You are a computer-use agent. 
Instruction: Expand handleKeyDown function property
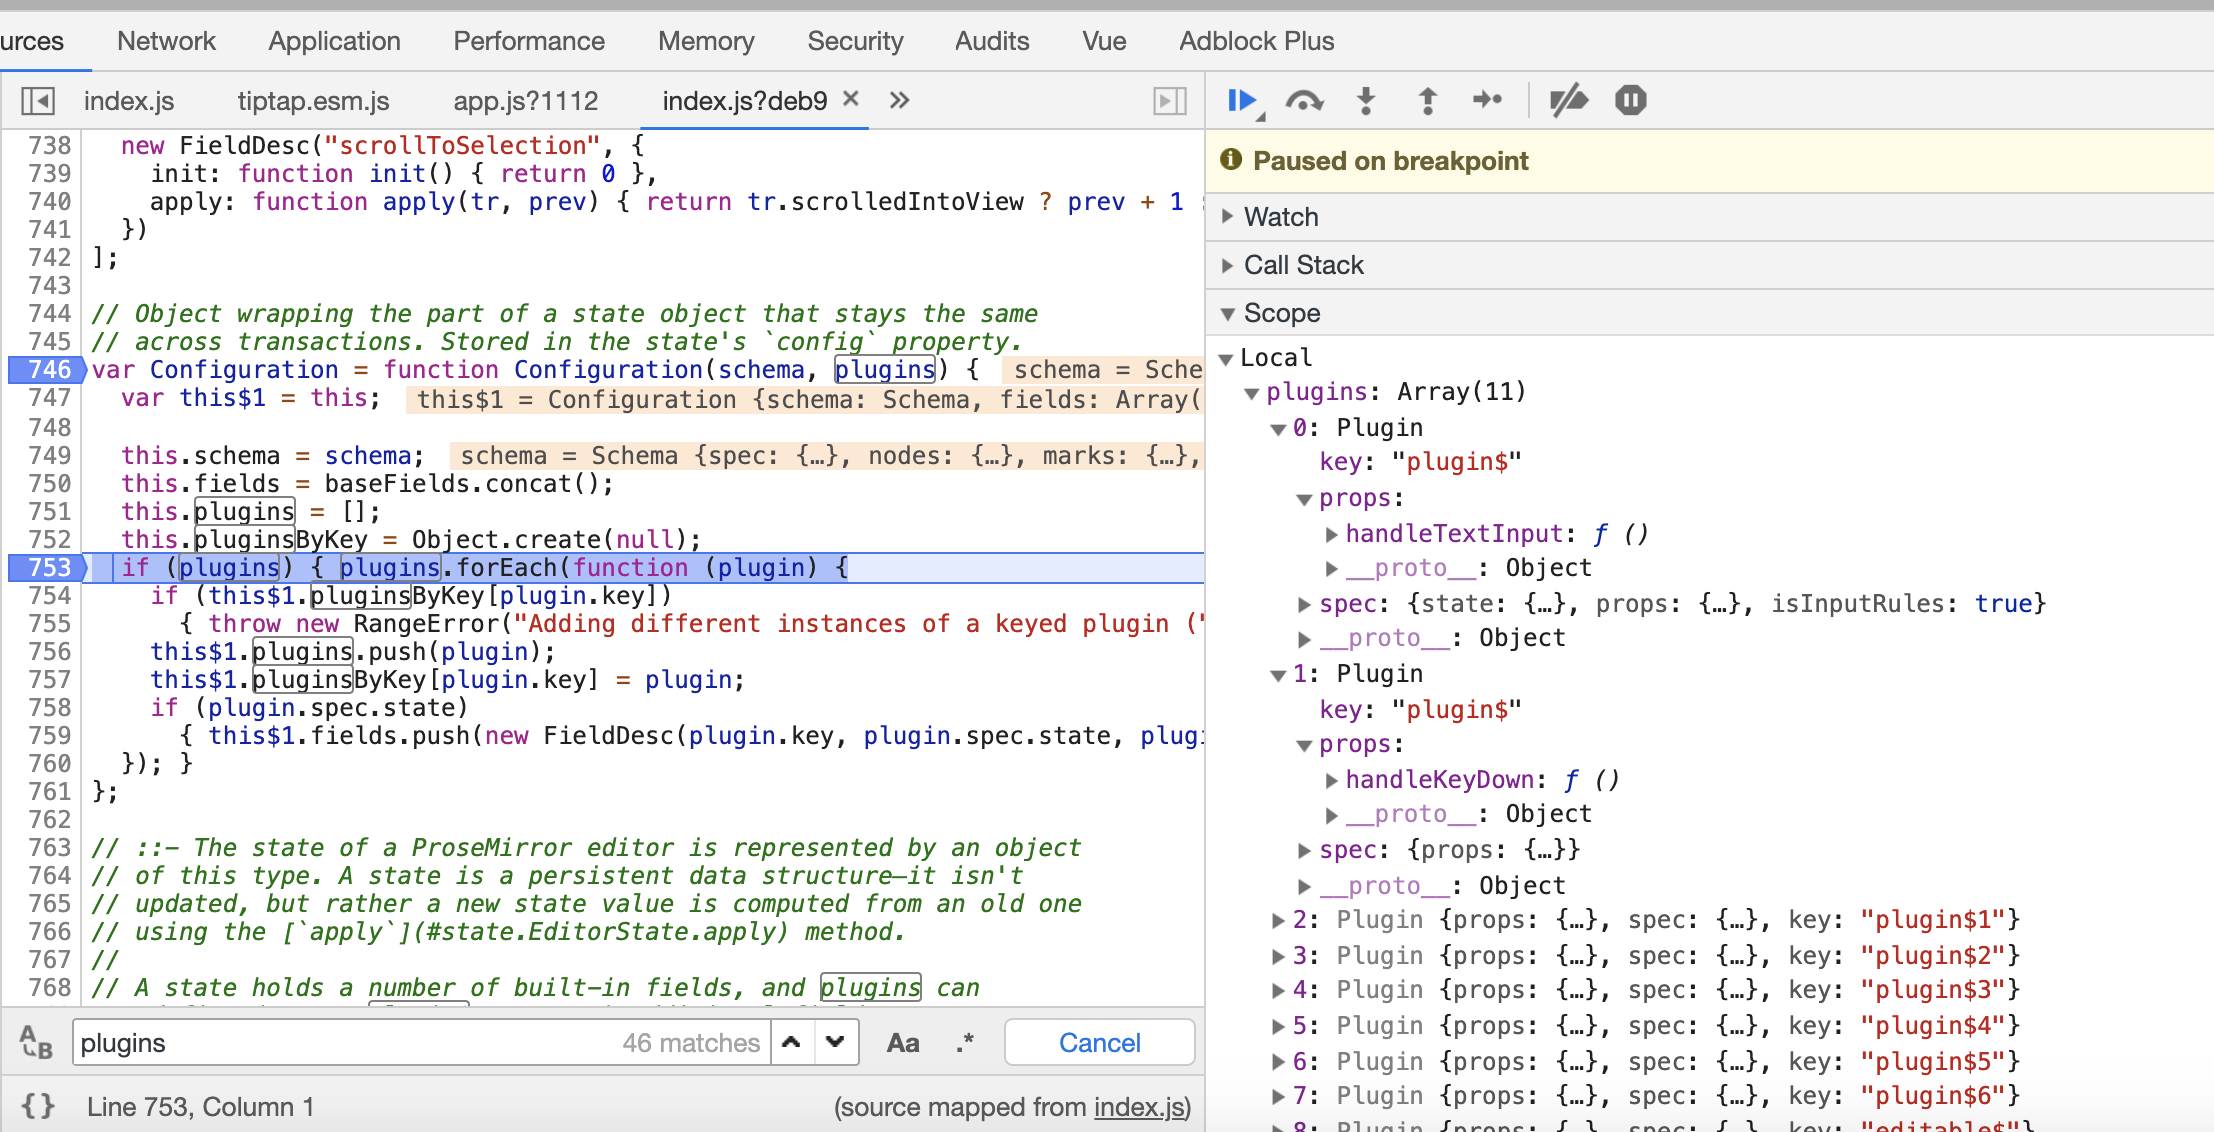[1331, 781]
